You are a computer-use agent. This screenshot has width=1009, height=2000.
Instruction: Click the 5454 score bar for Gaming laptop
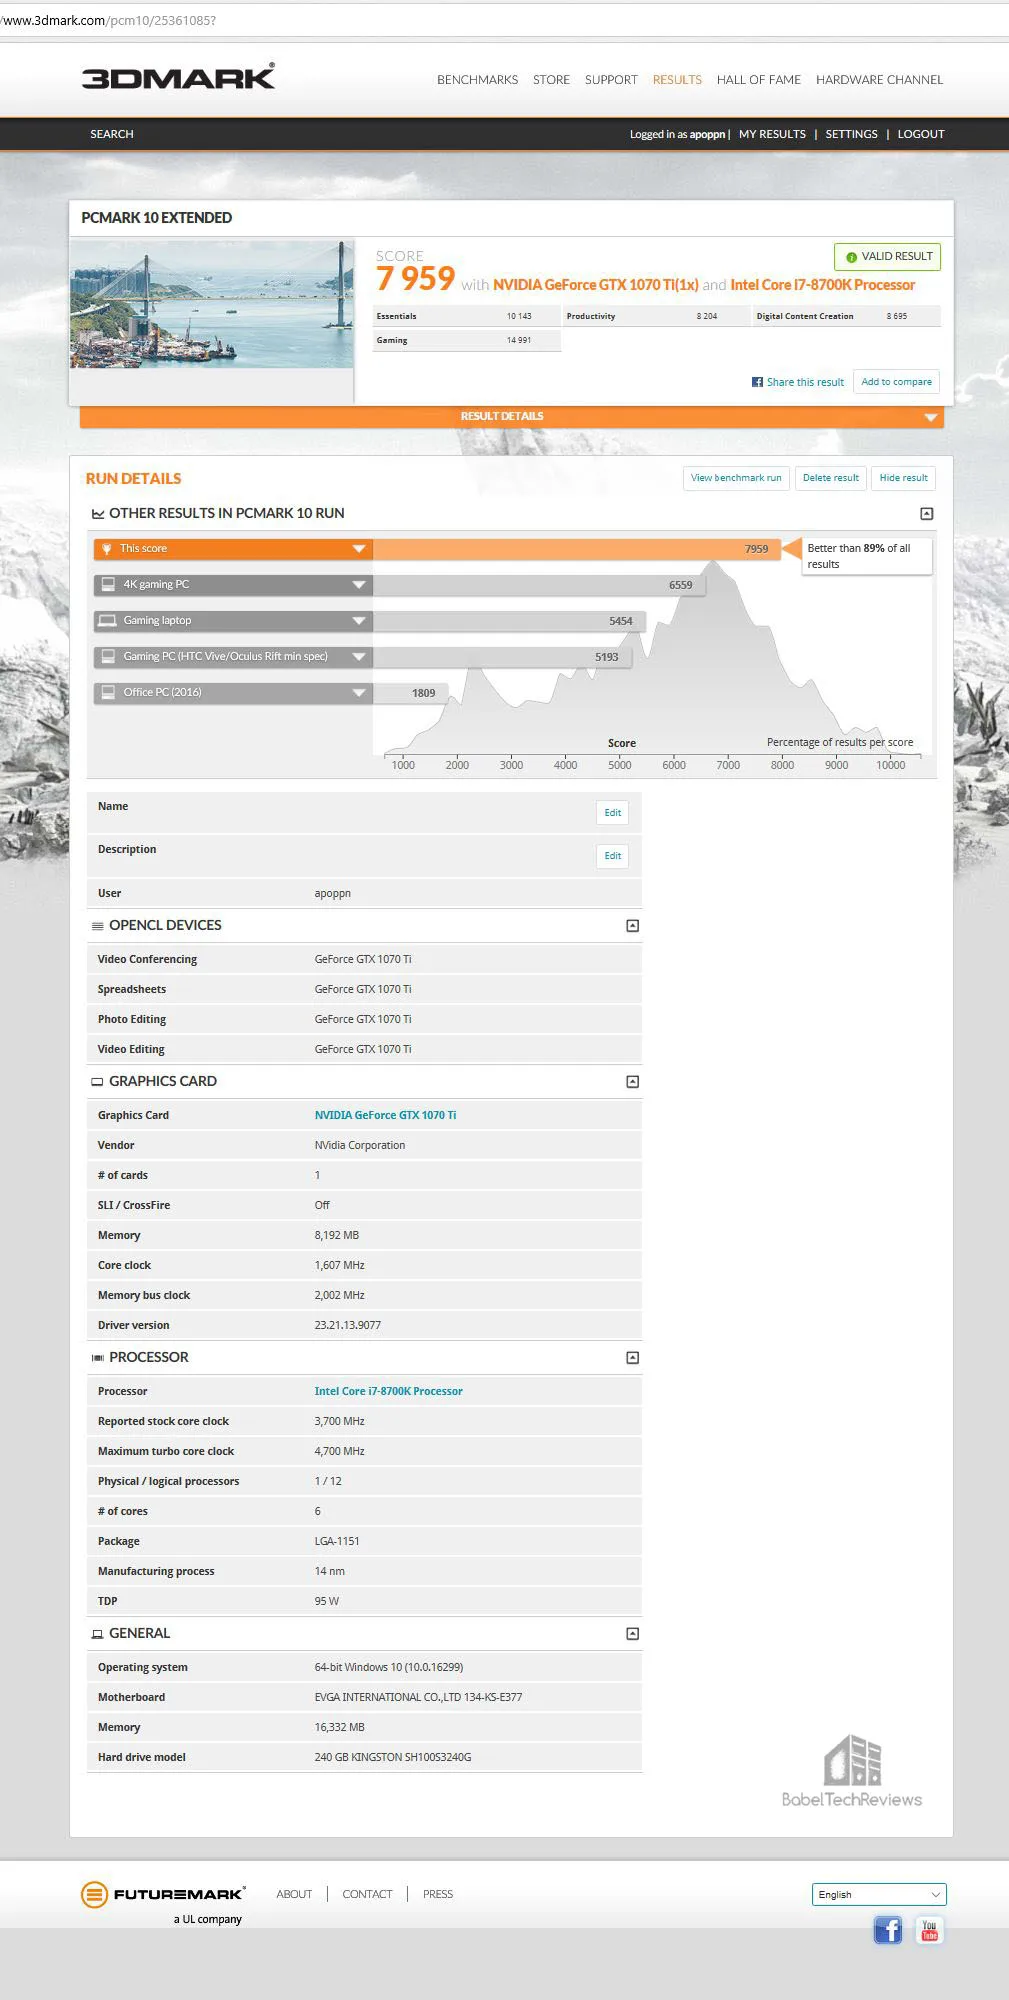click(x=509, y=621)
